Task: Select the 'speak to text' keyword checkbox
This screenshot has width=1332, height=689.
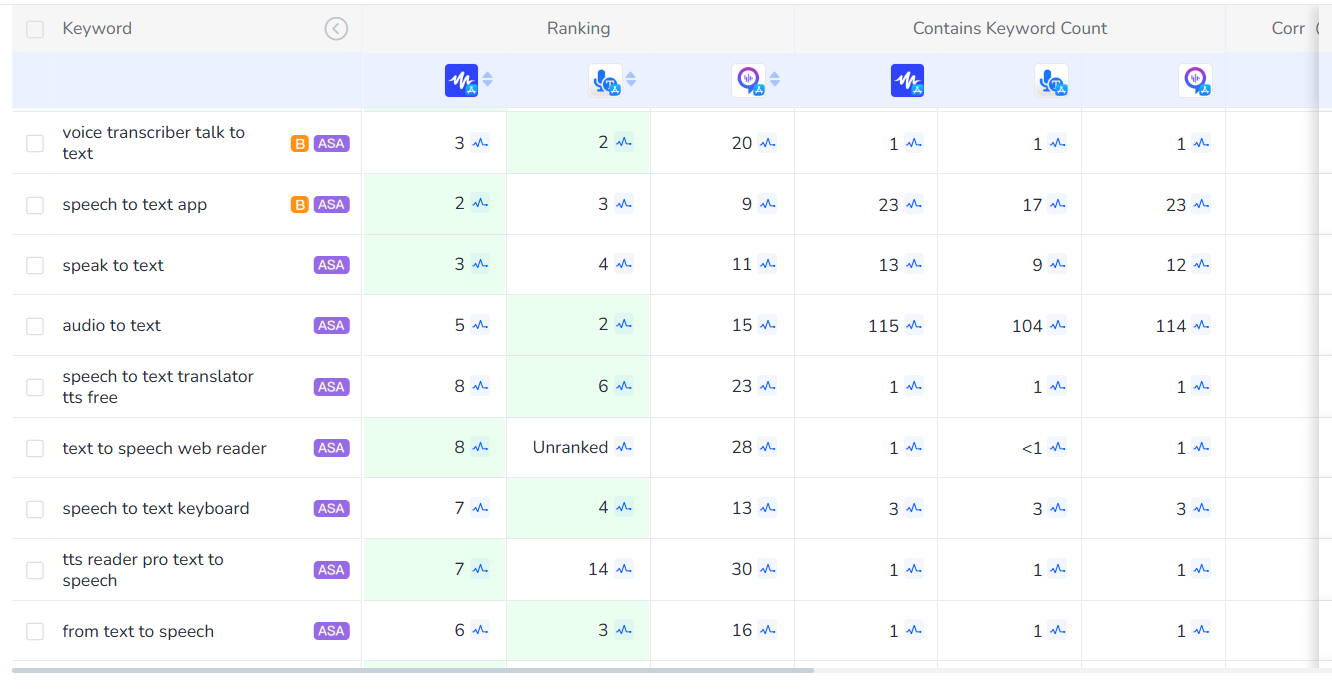Action: coord(35,265)
